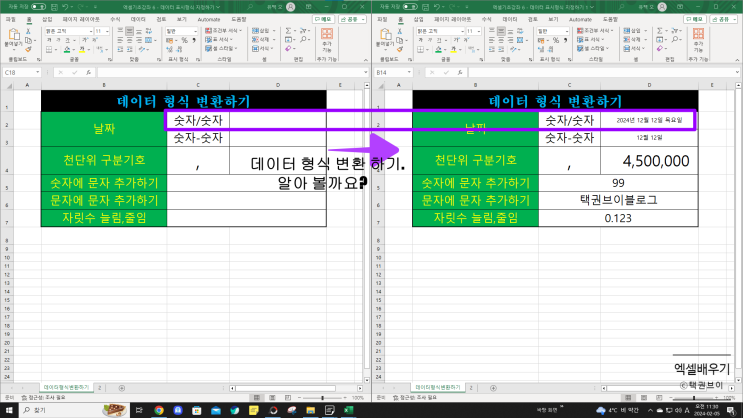Select 데이터형식변환하기 sheet tab in left window
The image size is (743, 418).
[x=66, y=388]
